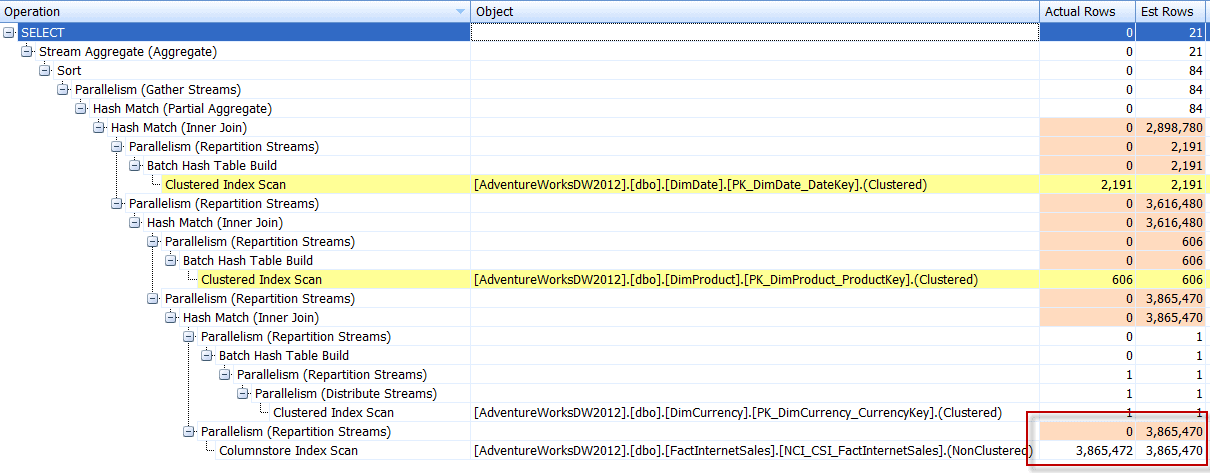Collapse Hash Match (Partial Aggregate) node

tap(81, 108)
